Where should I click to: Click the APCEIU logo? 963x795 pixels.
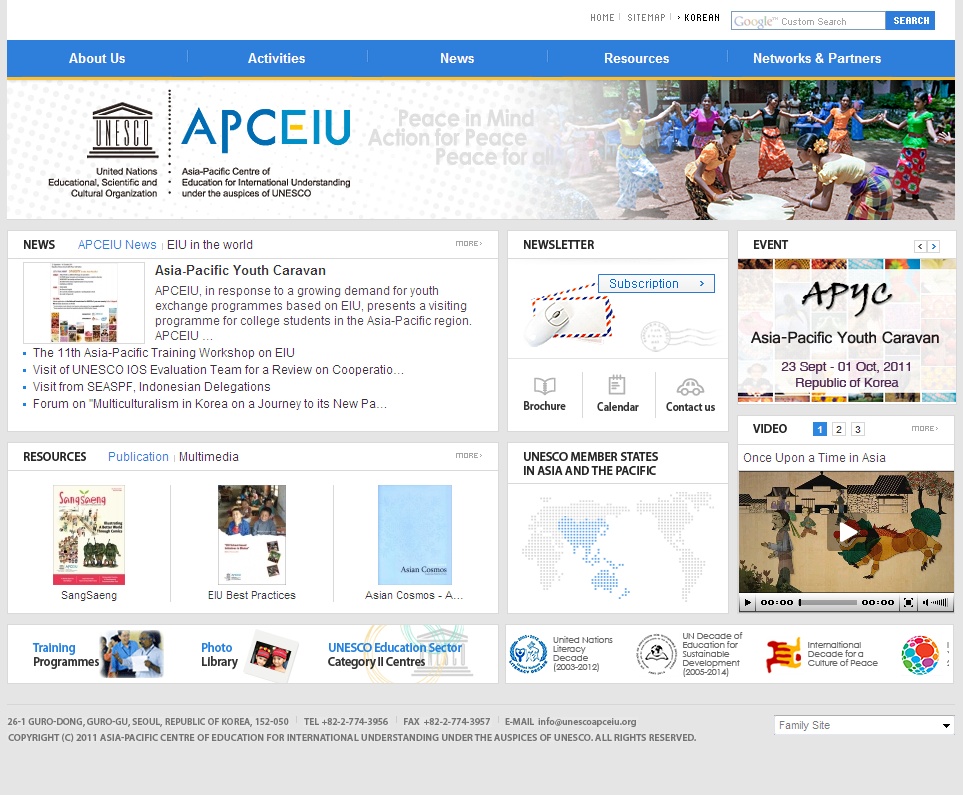point(266,128)
